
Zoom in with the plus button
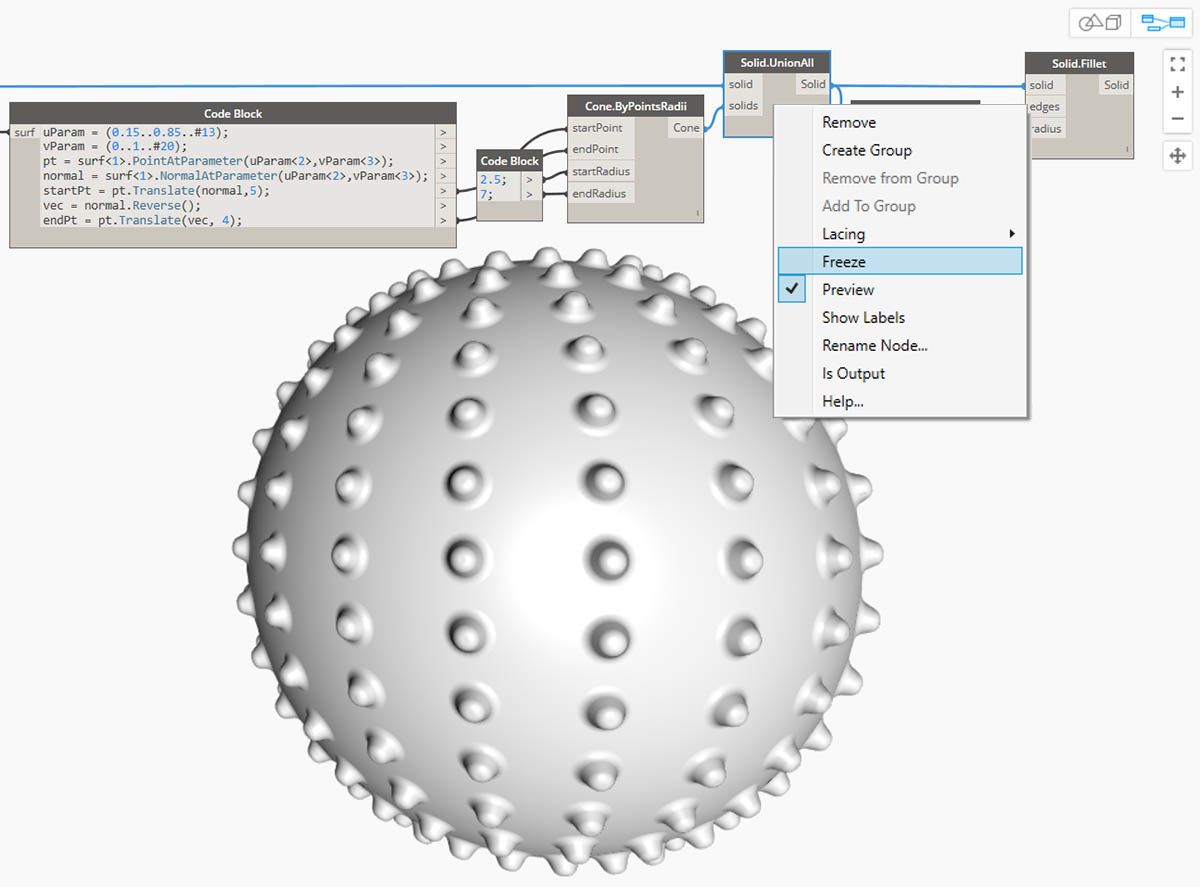tap(1177, 92)
